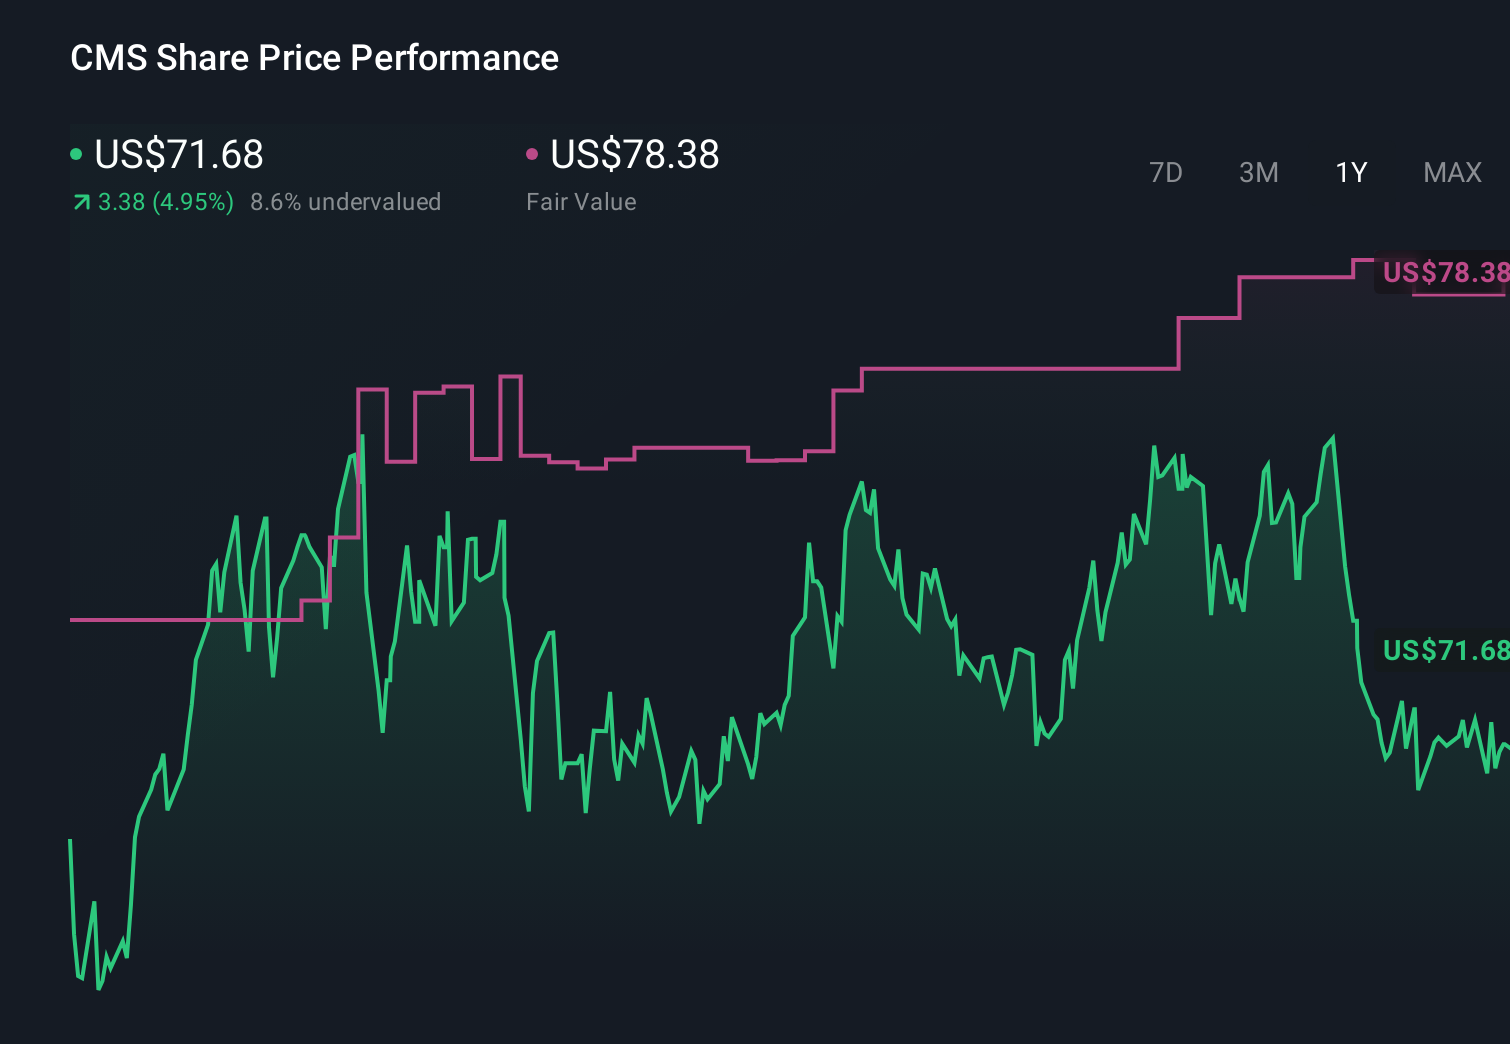Switch to the 3M time range
Screen dimensions: 1510x1044
coord(1258,173)
